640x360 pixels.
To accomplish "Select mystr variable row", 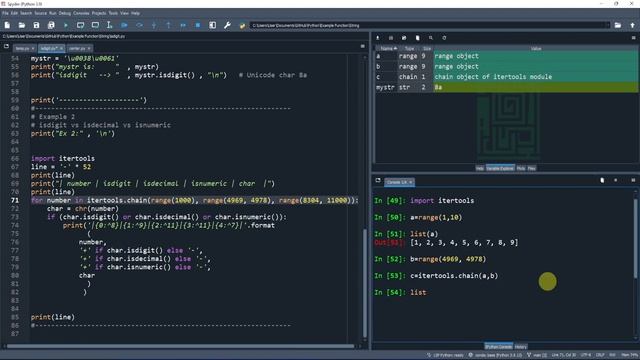I will [507, 87].
